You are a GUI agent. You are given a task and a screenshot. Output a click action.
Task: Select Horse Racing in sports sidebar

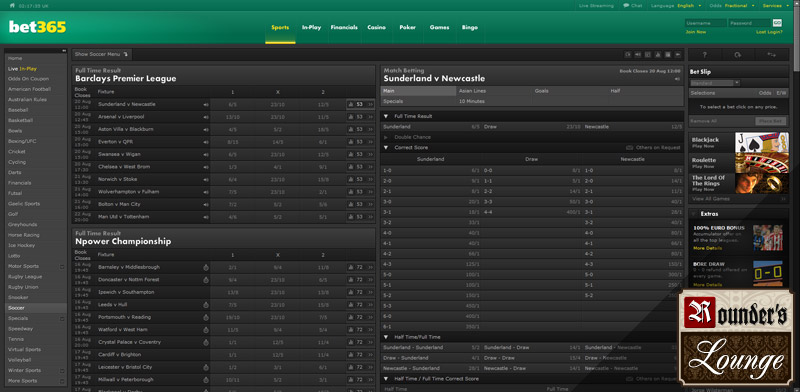point(24,235)
